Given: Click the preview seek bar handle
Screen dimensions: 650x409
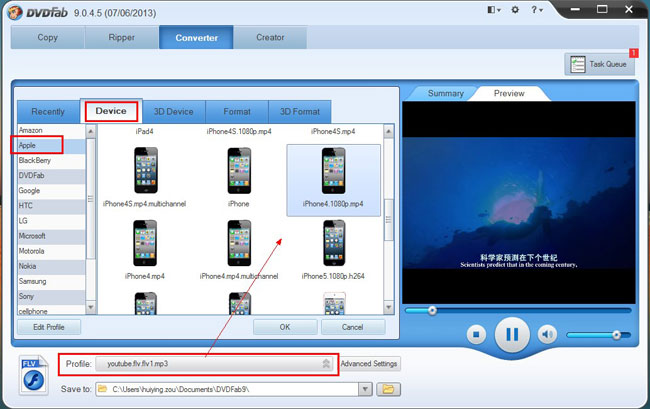Looking at the screenshot, I should click(432, 310).
